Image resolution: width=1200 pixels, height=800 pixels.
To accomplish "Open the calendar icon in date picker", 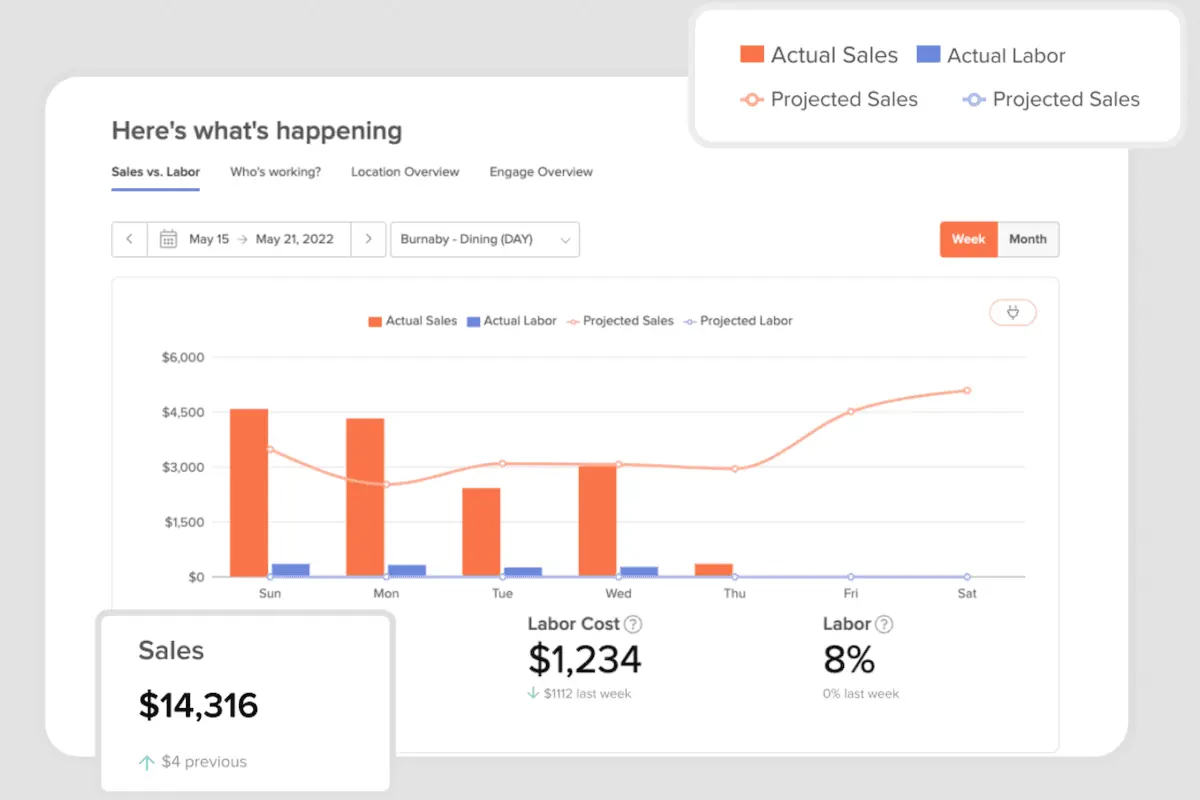I will 169,239.
